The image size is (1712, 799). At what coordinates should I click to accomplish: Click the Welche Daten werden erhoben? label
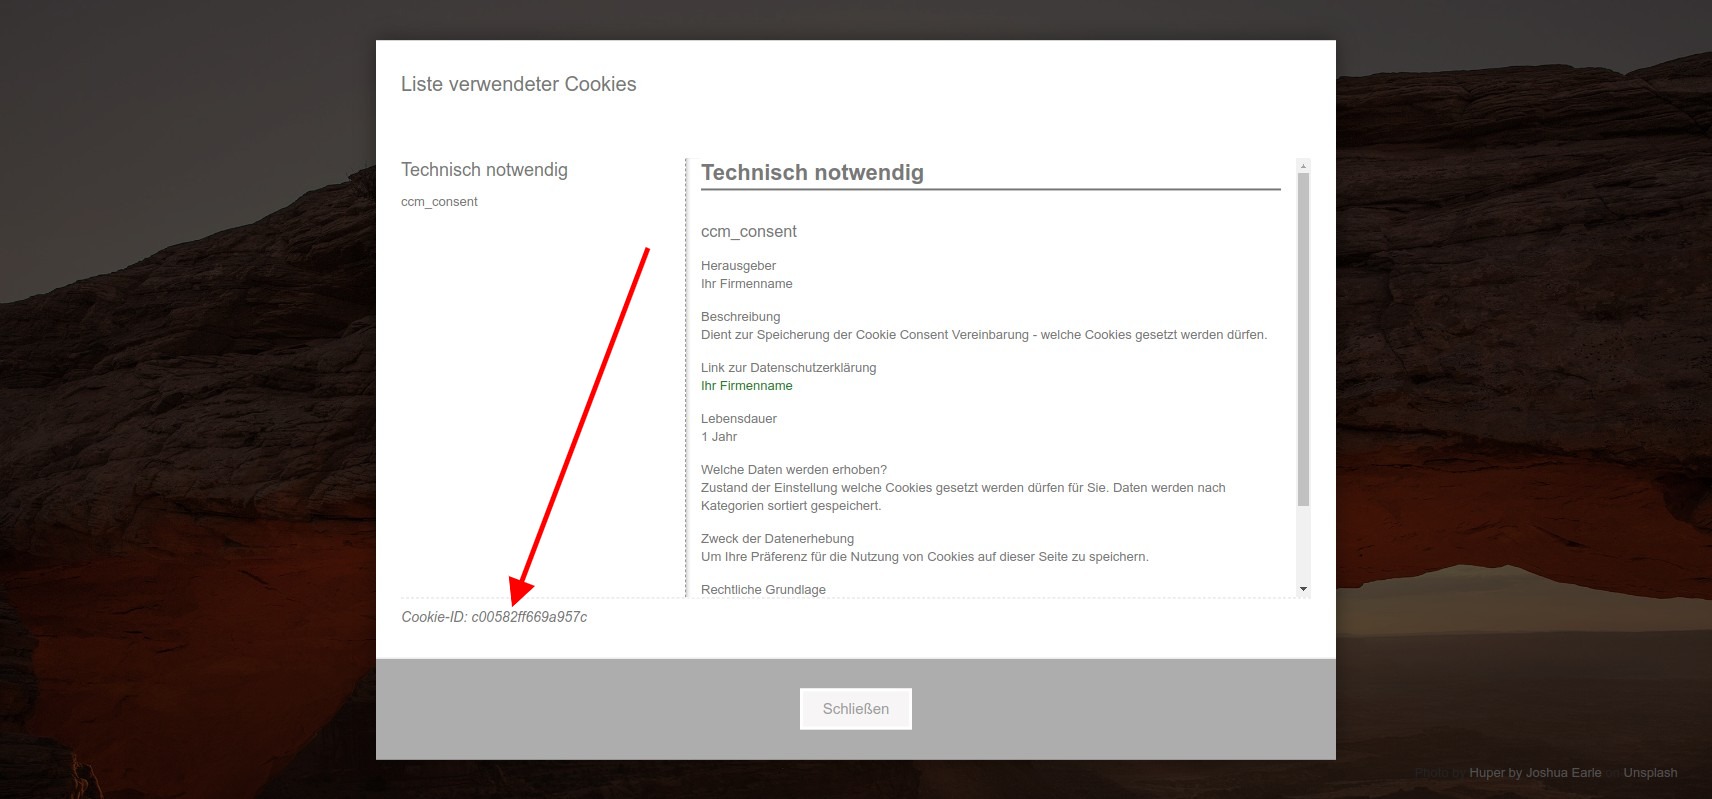[x=794, y=470]
